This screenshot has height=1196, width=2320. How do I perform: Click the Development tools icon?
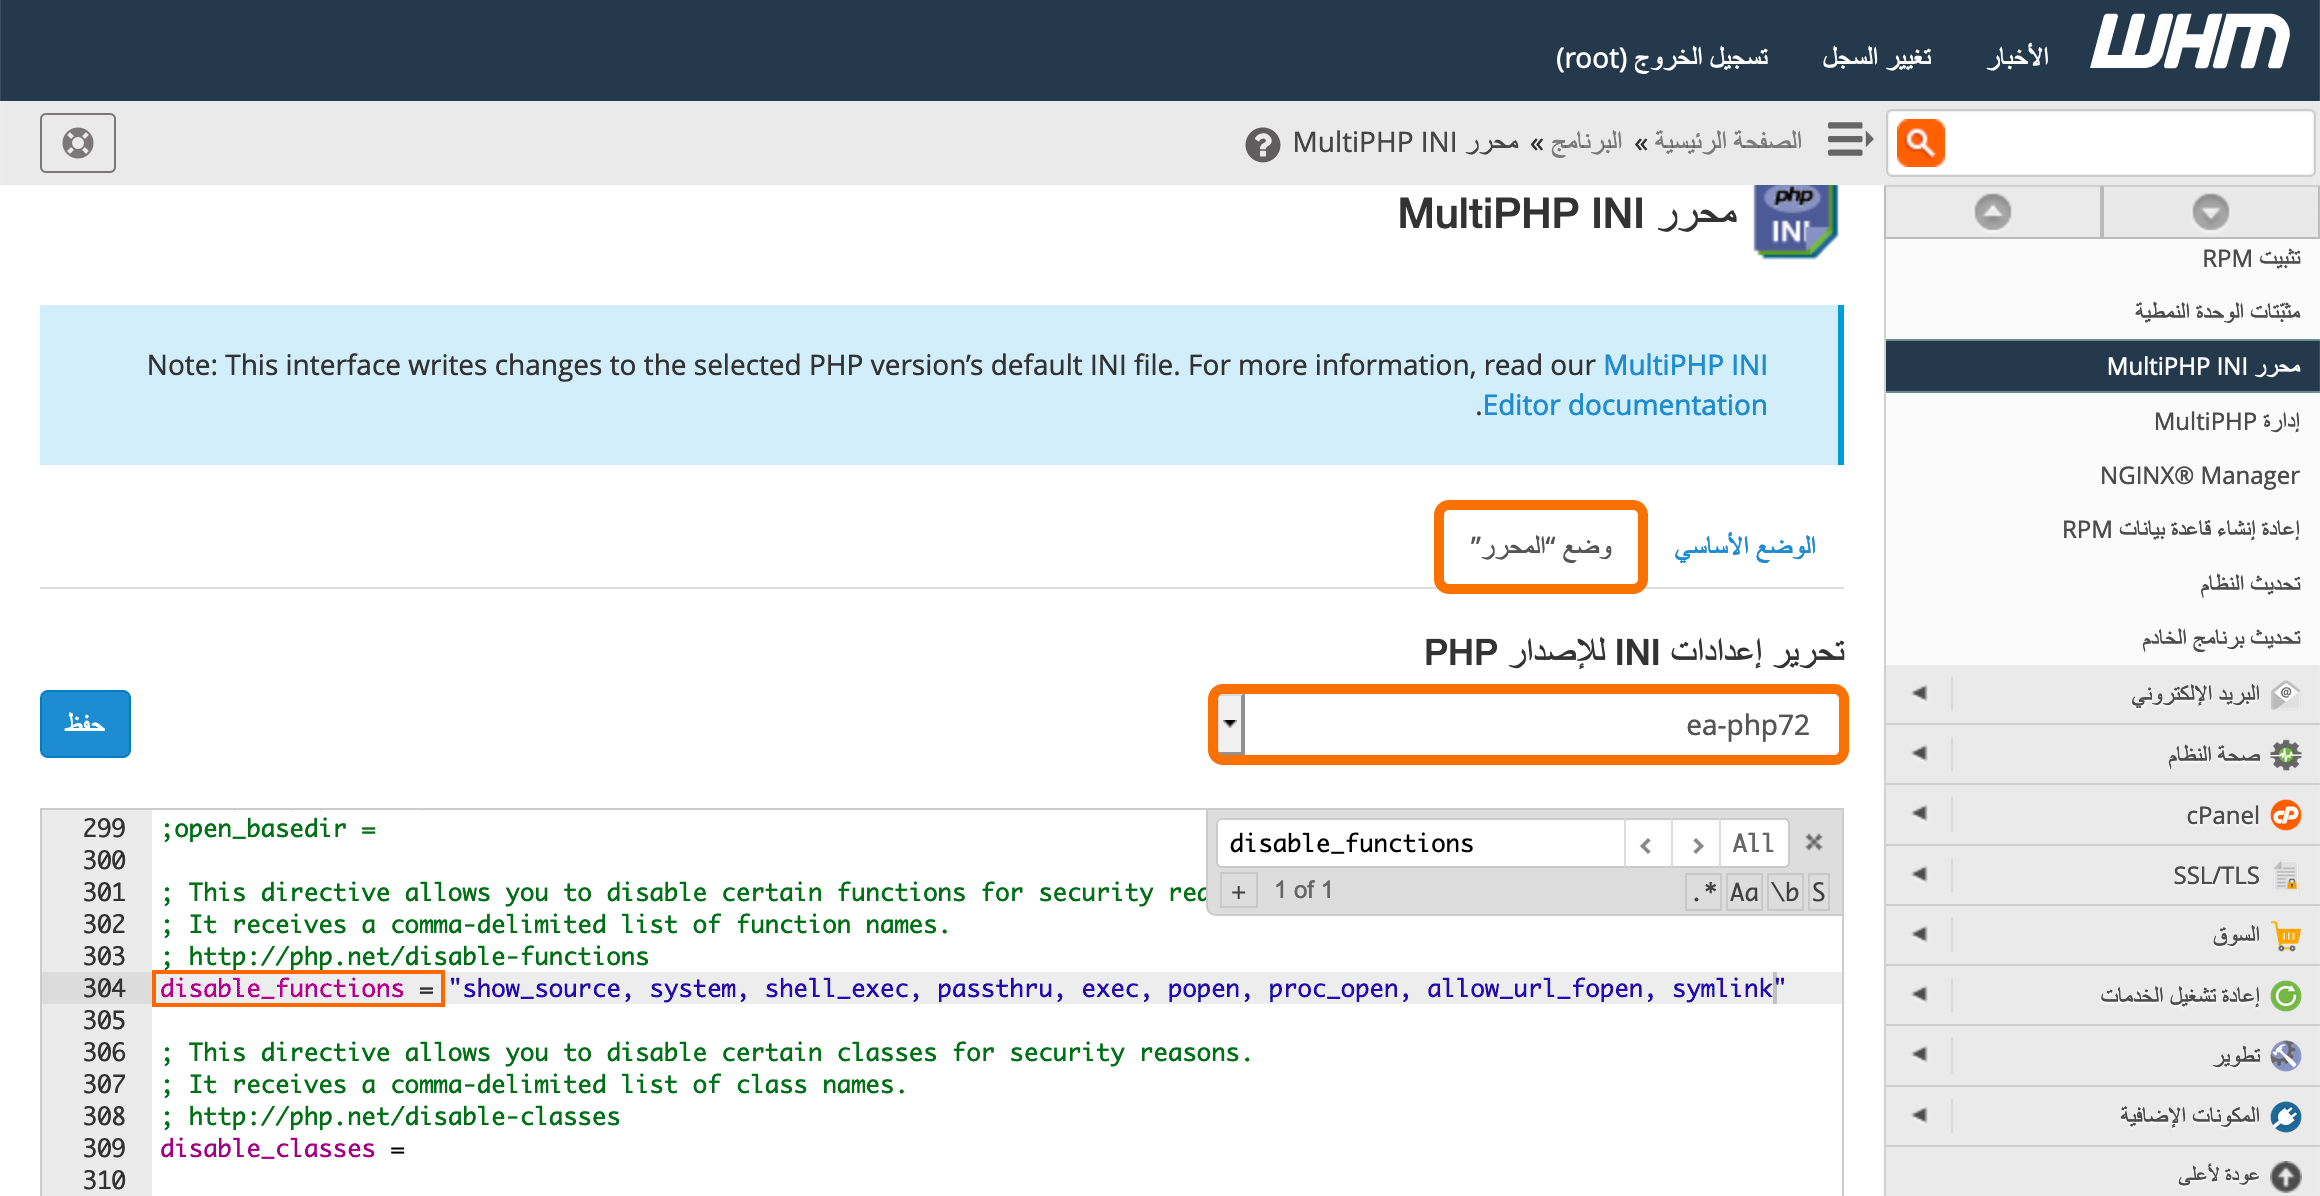pos(2286,1055)
